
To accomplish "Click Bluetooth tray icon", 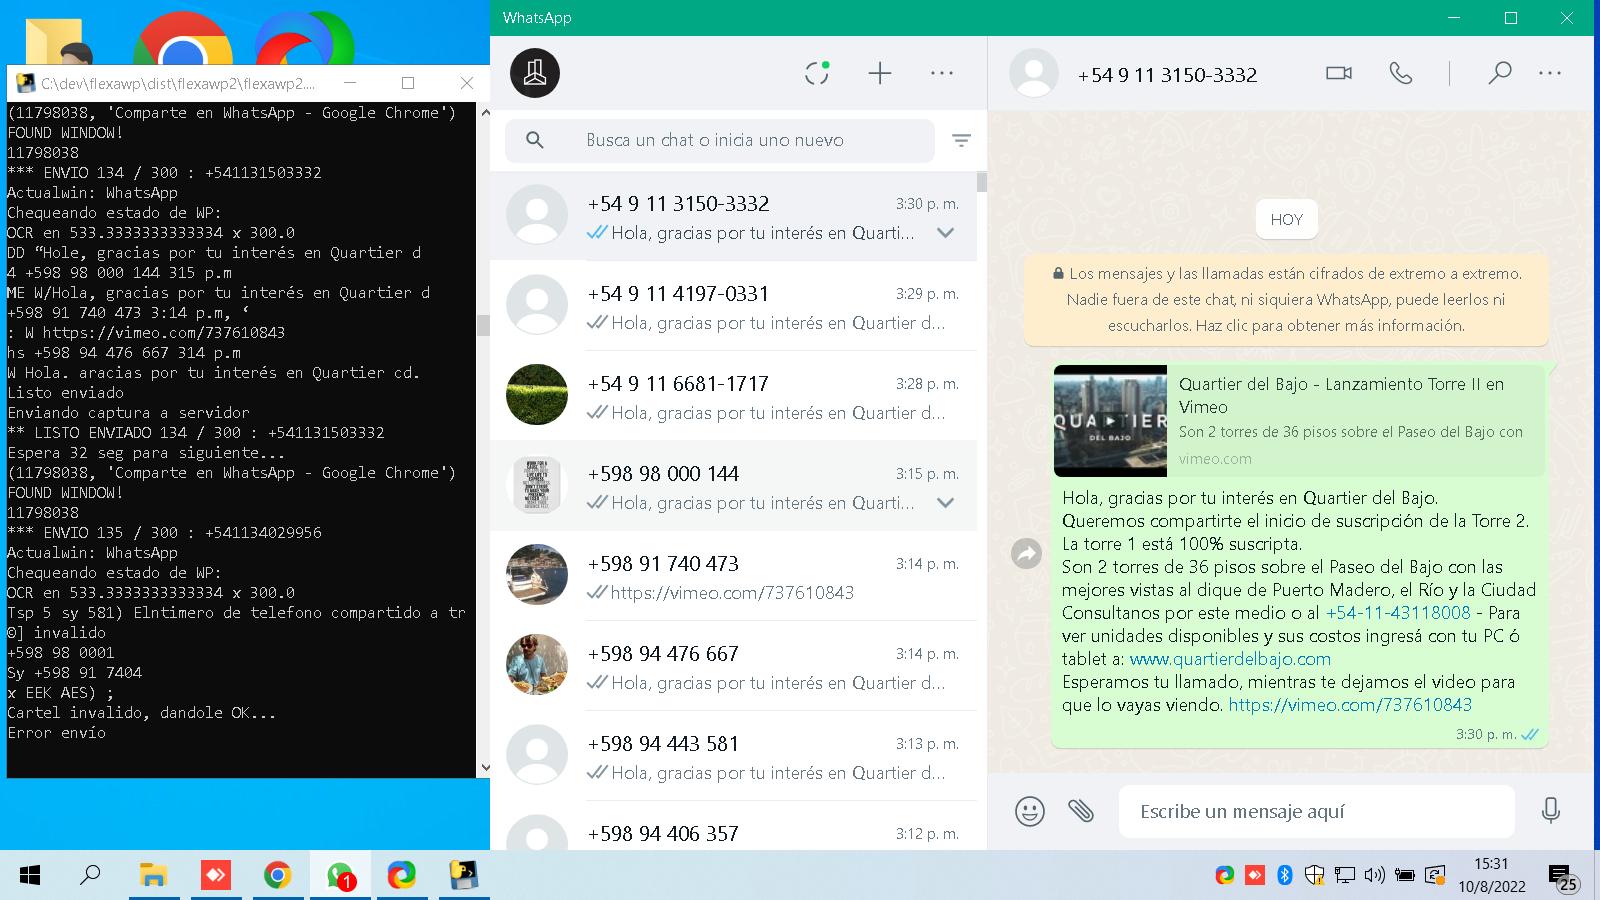I will 1285,876.
